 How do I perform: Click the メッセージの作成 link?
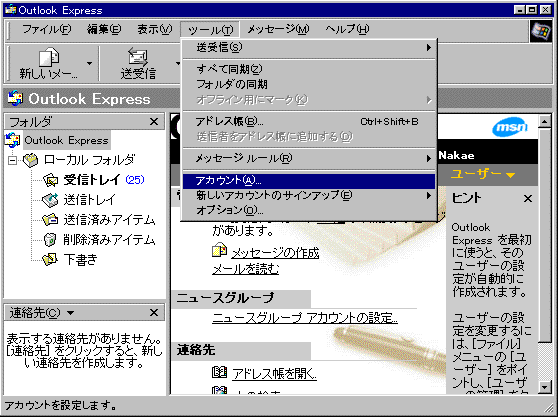pyautogui.click(x=275, y=253)
